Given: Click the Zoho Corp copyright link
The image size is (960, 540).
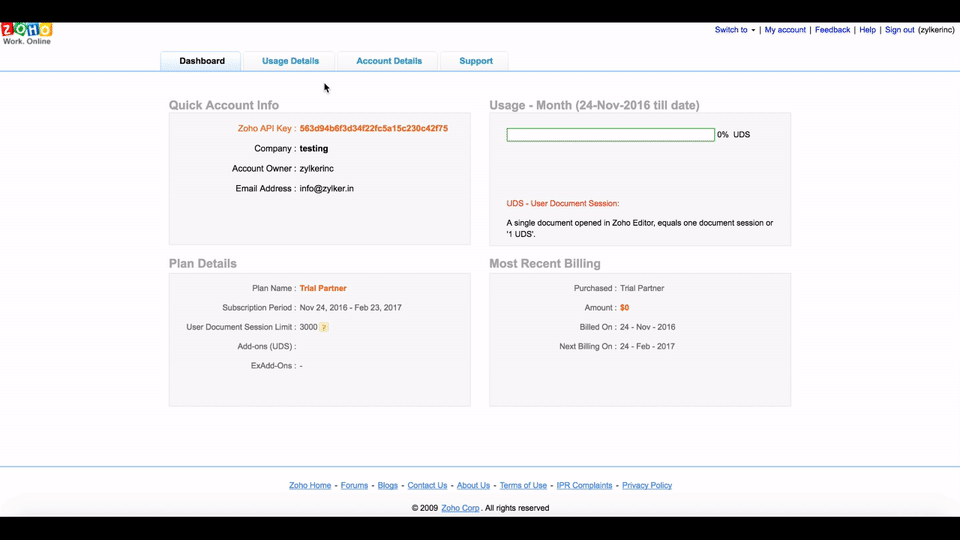Looking at the screenshot, I should [x=460, y=508].
